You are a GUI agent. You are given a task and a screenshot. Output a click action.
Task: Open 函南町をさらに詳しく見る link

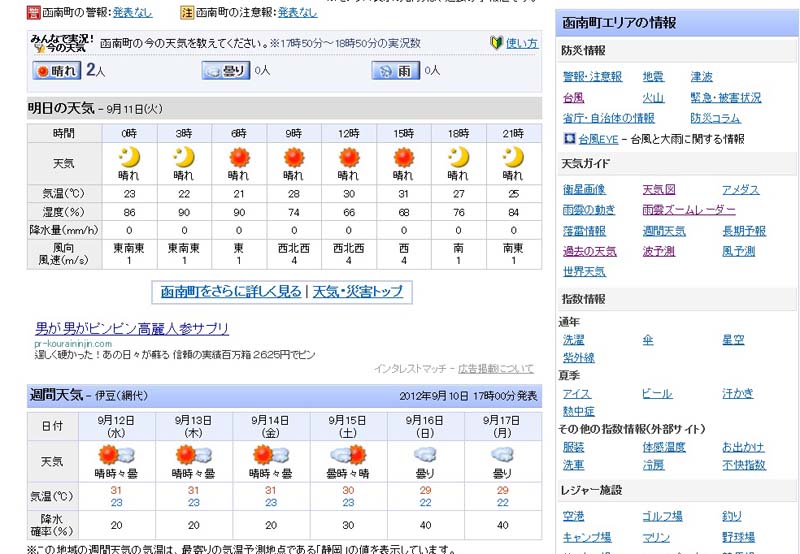[231, 292]
